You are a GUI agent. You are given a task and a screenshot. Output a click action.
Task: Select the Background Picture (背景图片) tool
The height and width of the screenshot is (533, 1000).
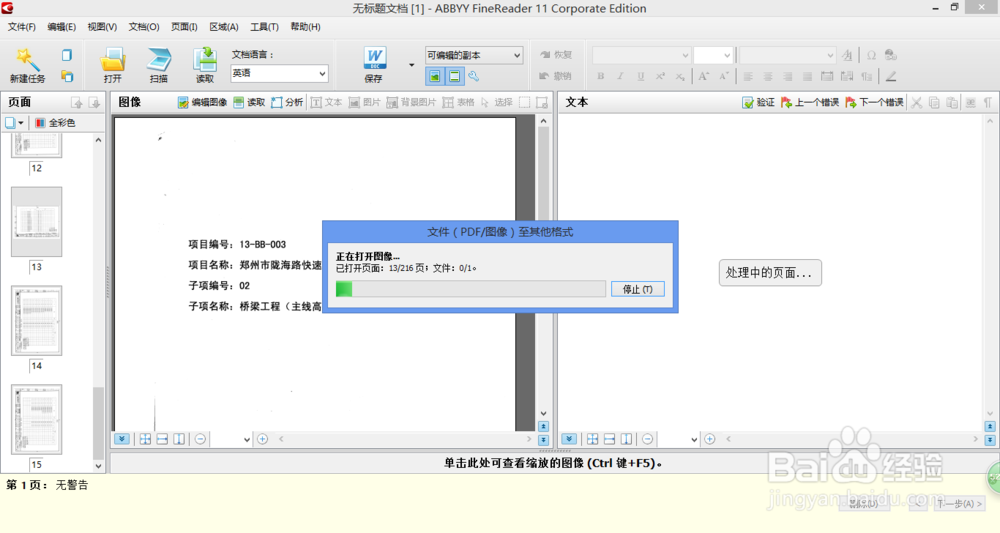[411, 102]
